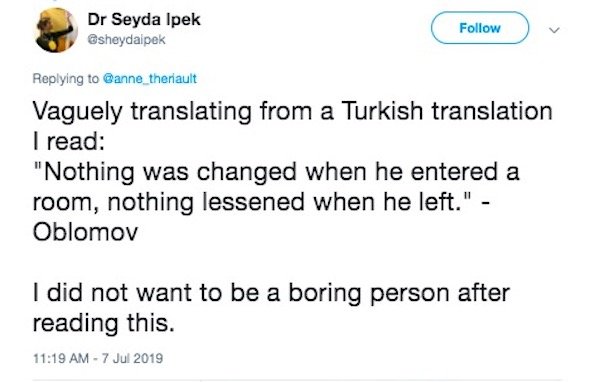Click the "I did not want" sentence
Screen dimensions: 600x382
point(271,294)
